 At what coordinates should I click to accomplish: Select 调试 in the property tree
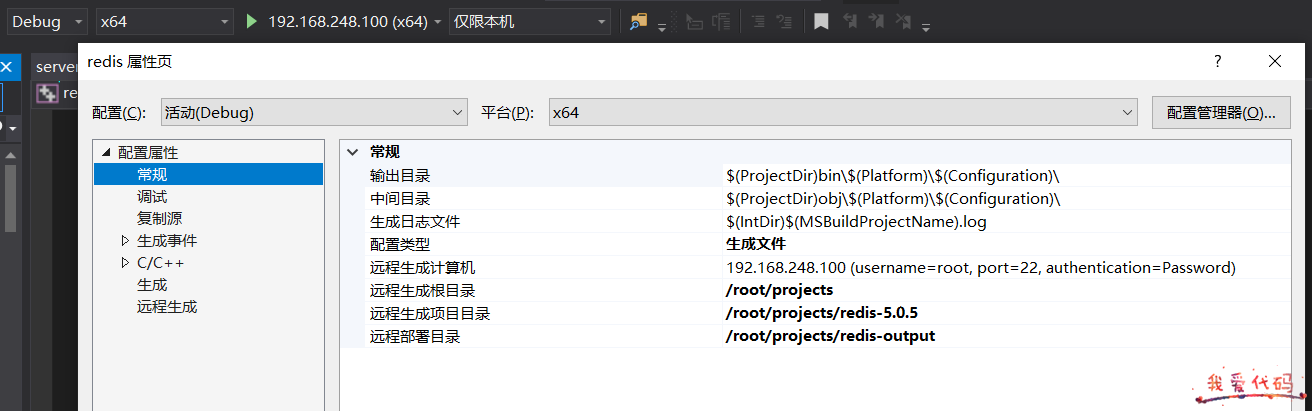(x=152, y=197)
